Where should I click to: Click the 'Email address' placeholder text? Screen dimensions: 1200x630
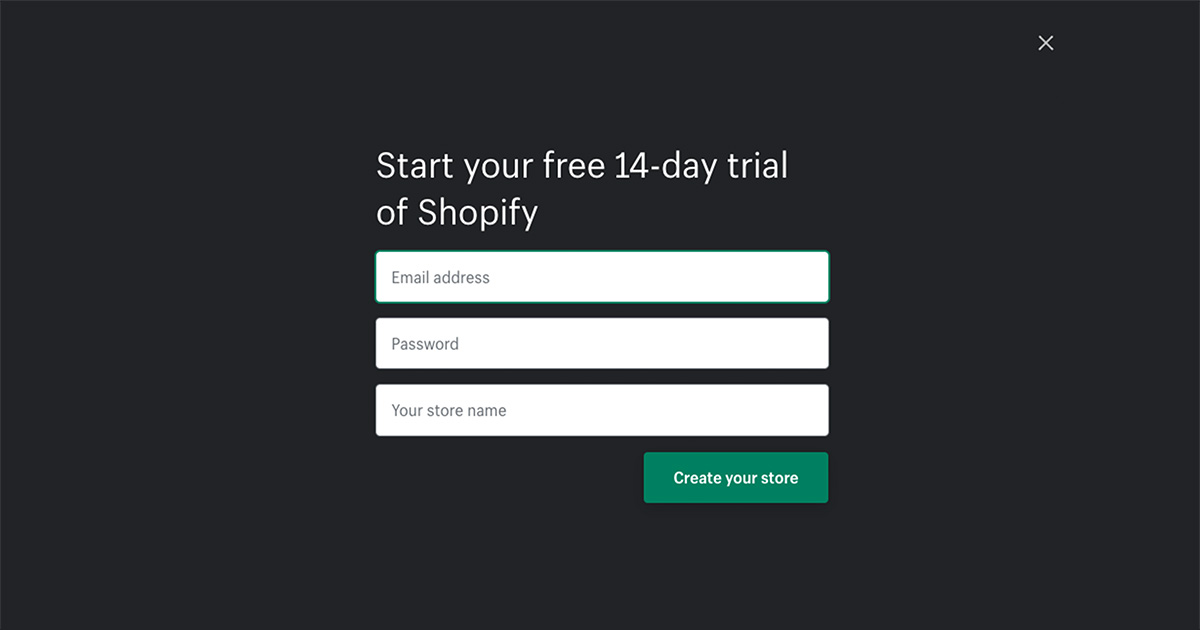point(440,277)
